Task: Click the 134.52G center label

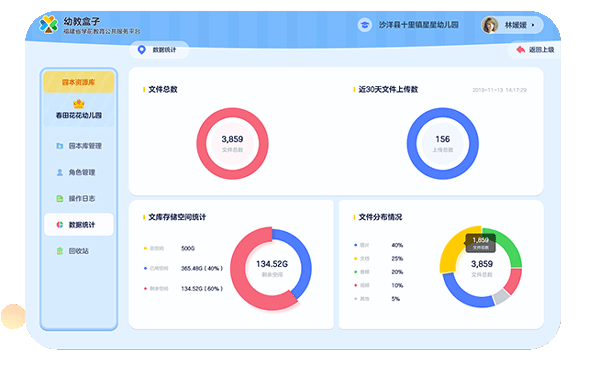Action: [x=272, y=264]
